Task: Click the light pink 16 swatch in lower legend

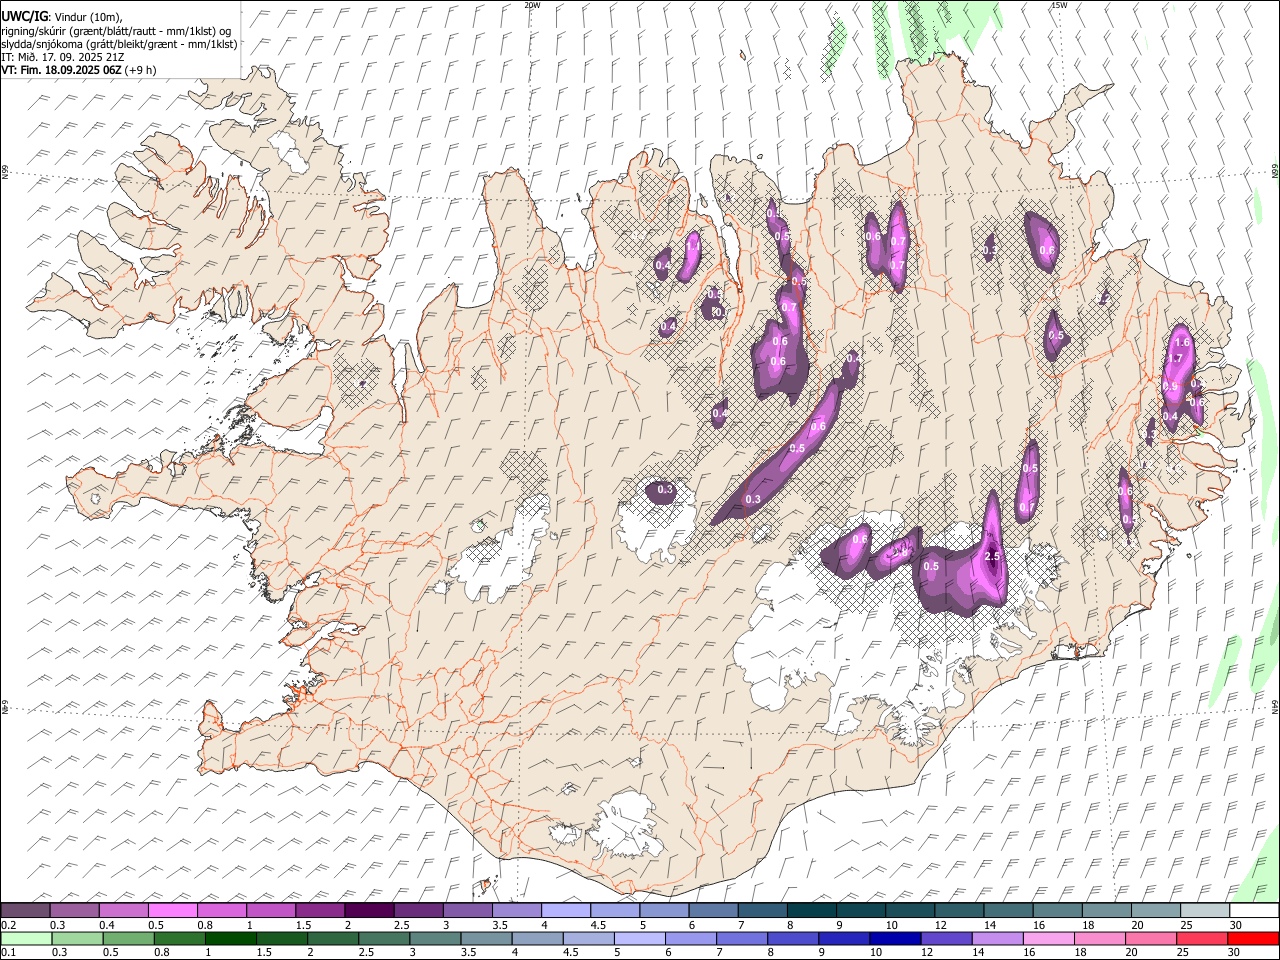Action: click(1048, 938)
